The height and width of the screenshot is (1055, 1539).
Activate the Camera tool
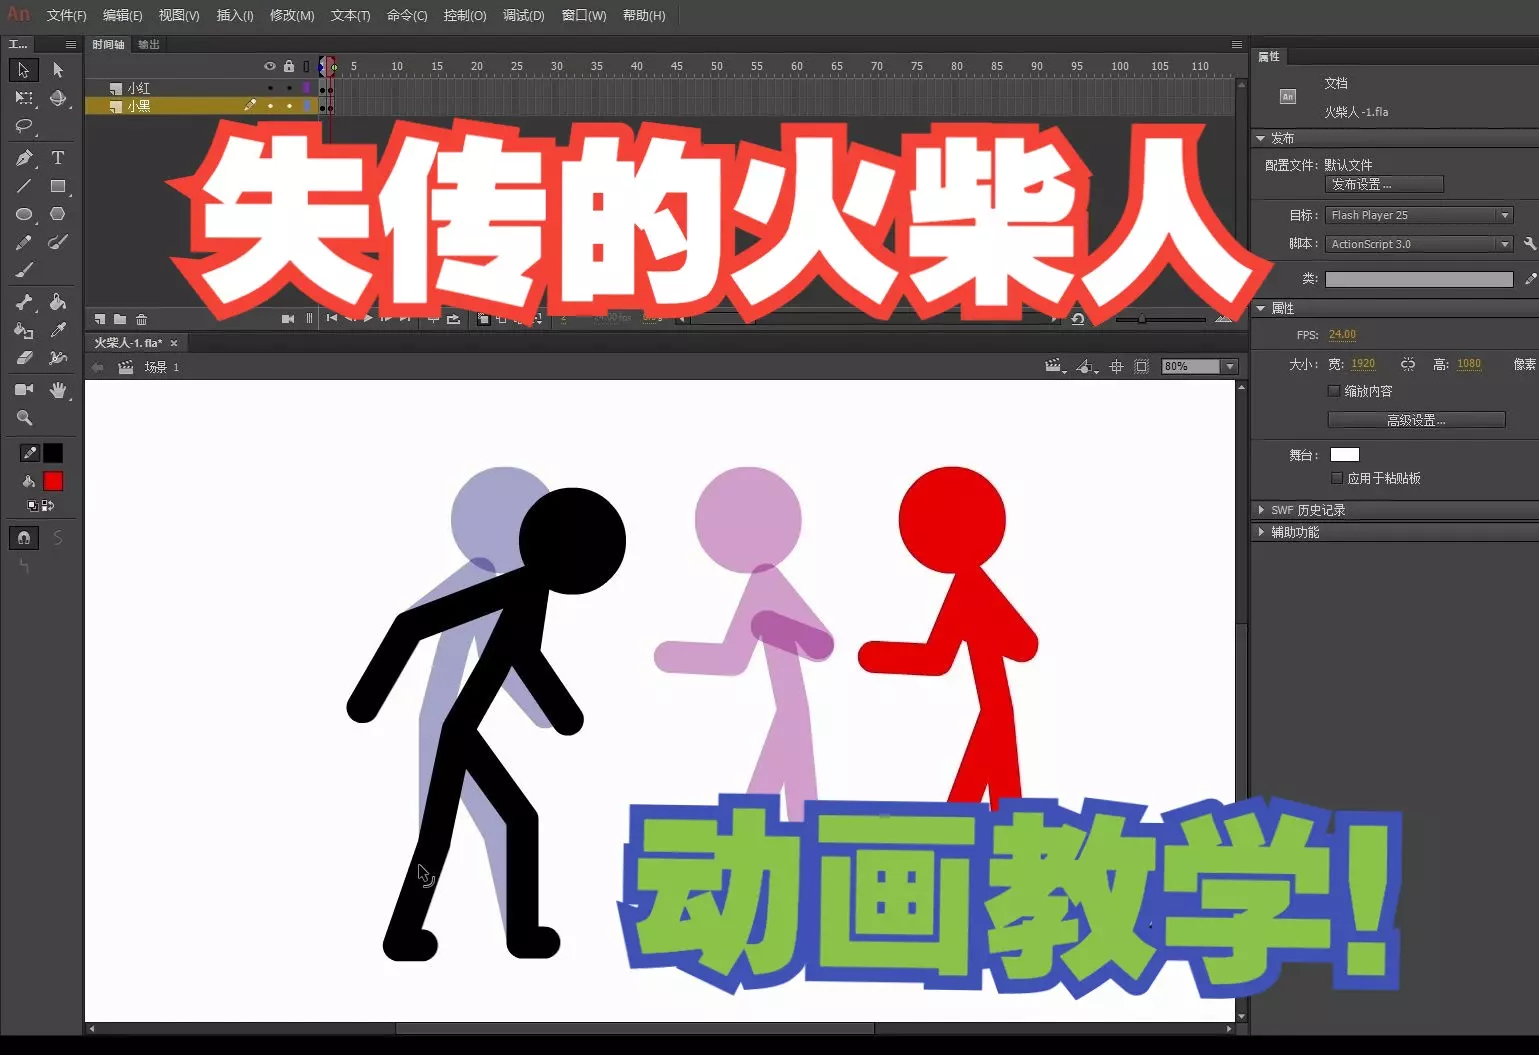point(24,390)
